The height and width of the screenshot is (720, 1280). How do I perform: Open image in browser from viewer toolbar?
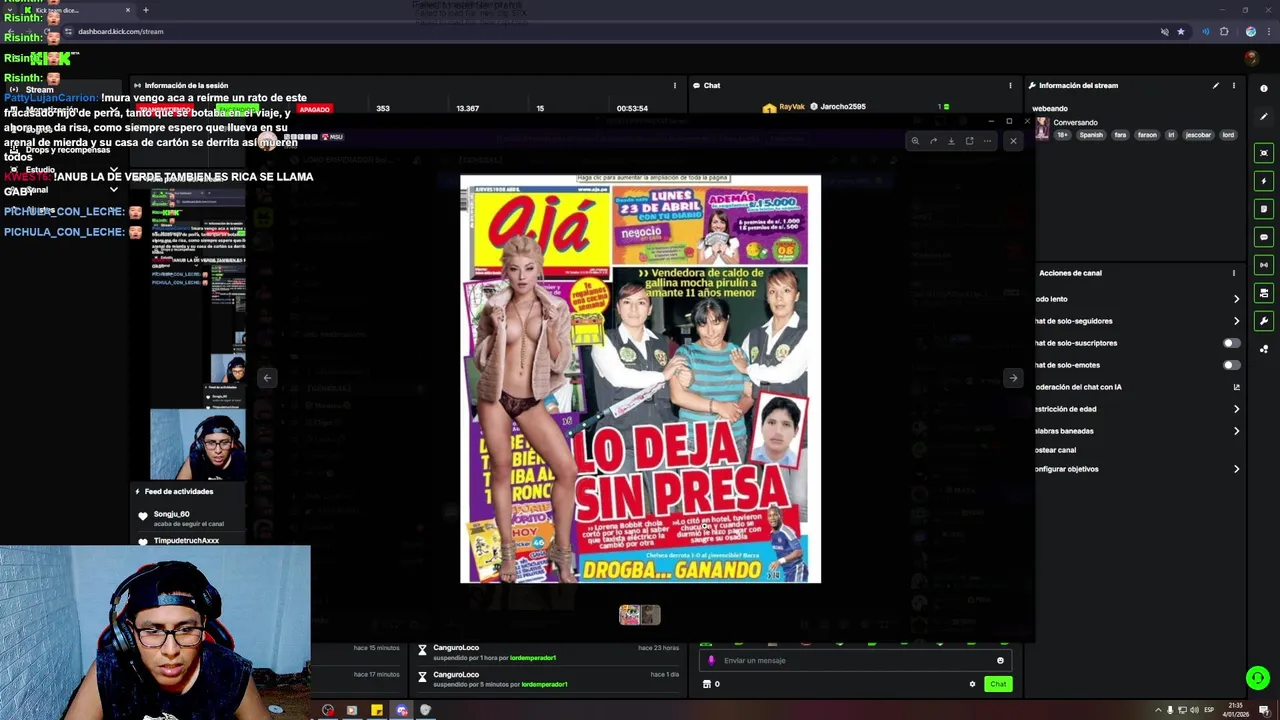pyautogui.click(x=969, y=141)
